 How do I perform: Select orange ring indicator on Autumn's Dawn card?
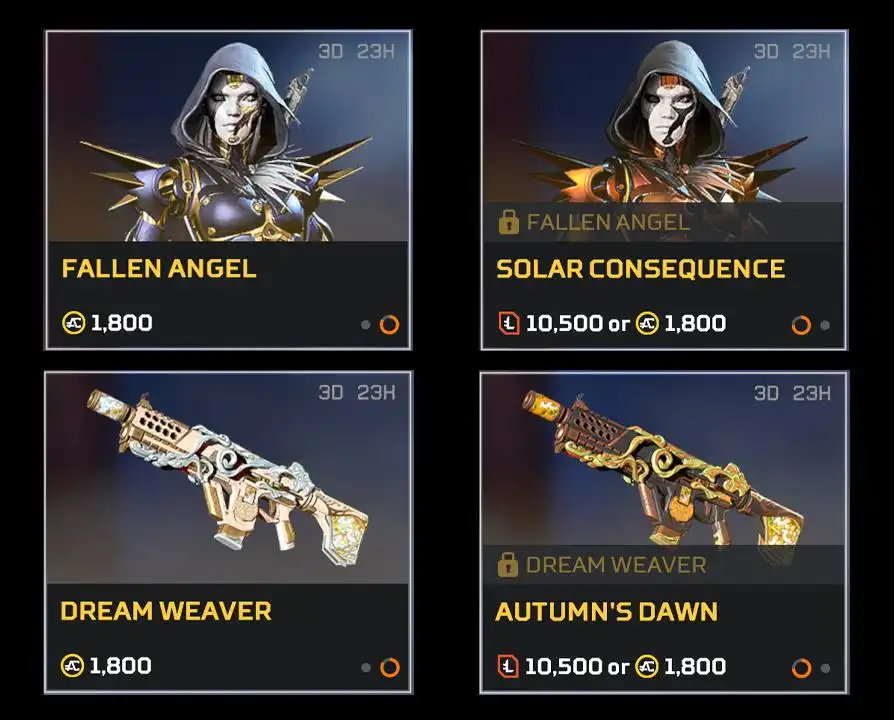tap(802, 668)
